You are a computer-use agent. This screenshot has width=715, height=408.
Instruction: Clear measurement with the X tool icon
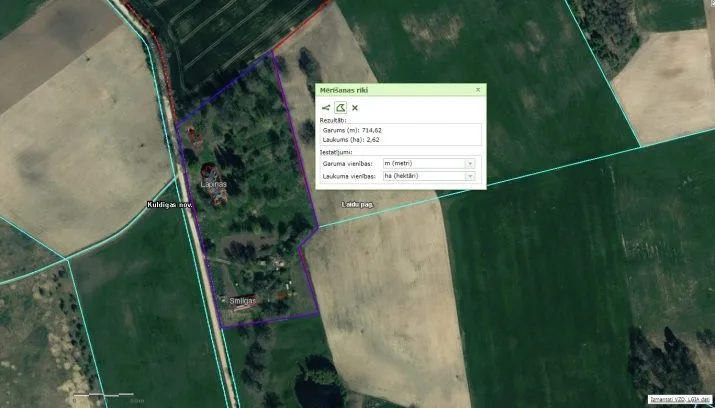(355, 108)
